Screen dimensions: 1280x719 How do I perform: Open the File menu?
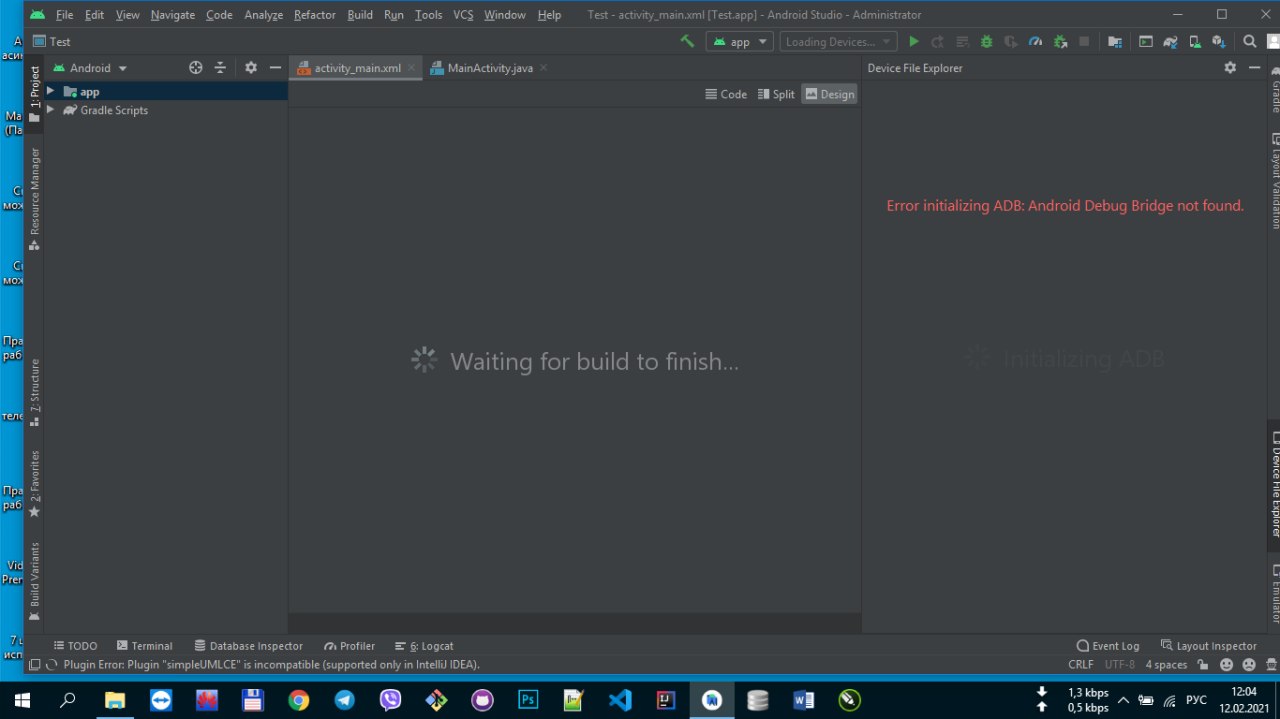(65, 15)
